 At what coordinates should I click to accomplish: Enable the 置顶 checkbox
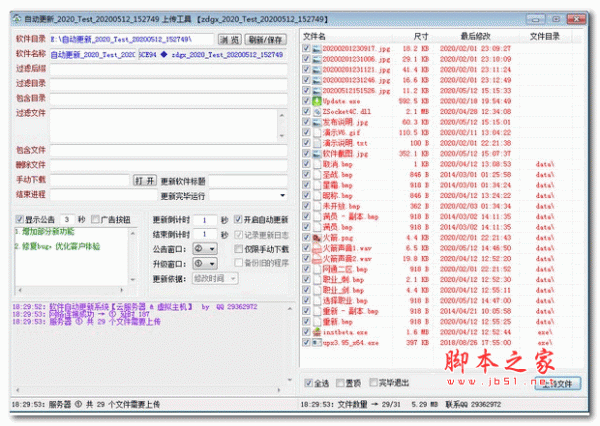click(x=340, y=383)
